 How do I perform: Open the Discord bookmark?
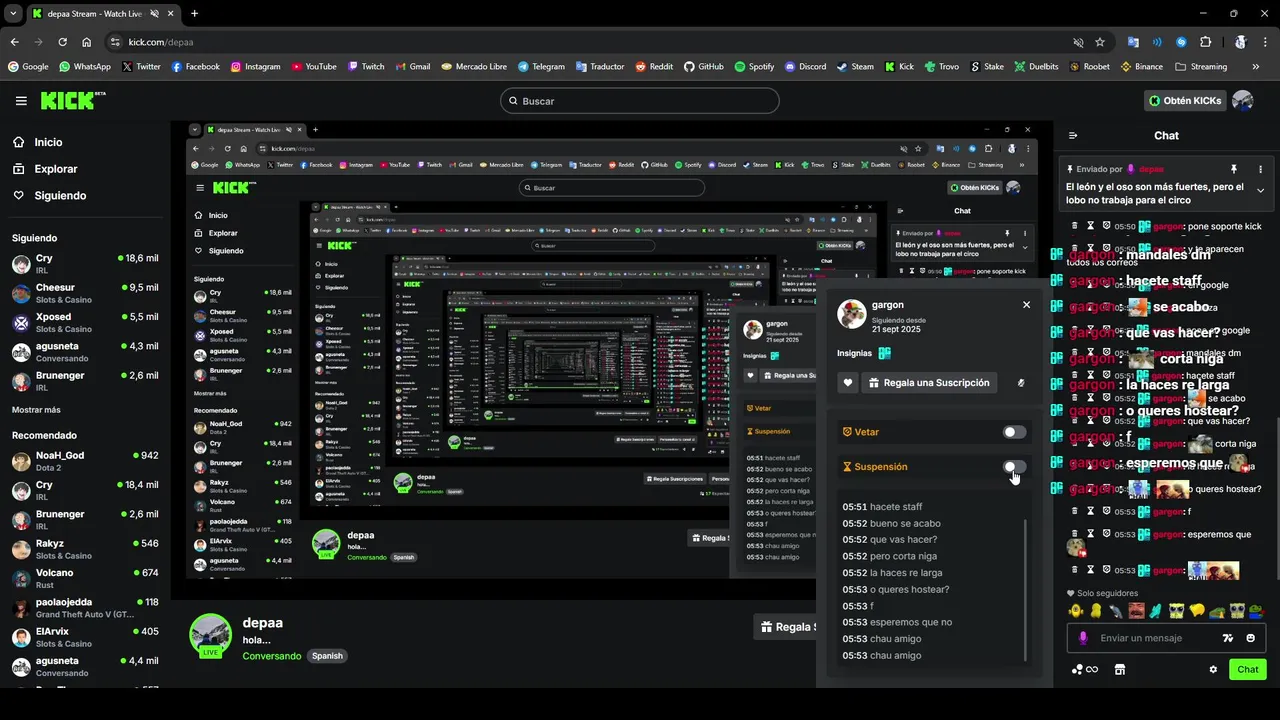tap(805, 67)
